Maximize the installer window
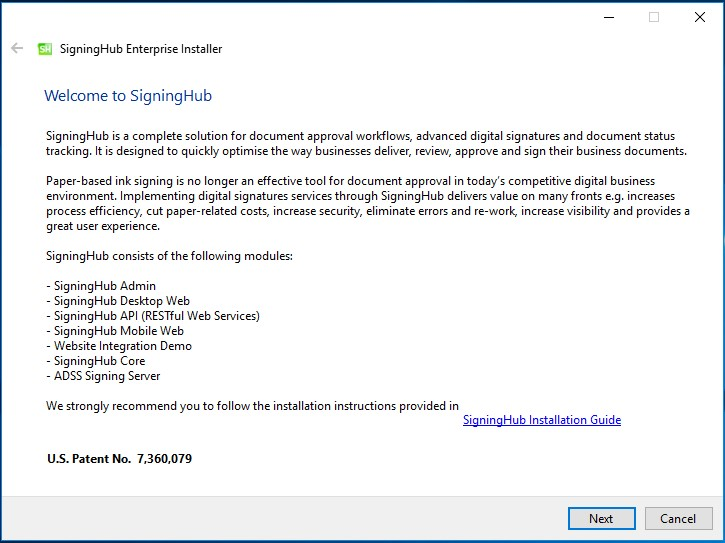The image size is (725, 543). [x=654, y=18]
